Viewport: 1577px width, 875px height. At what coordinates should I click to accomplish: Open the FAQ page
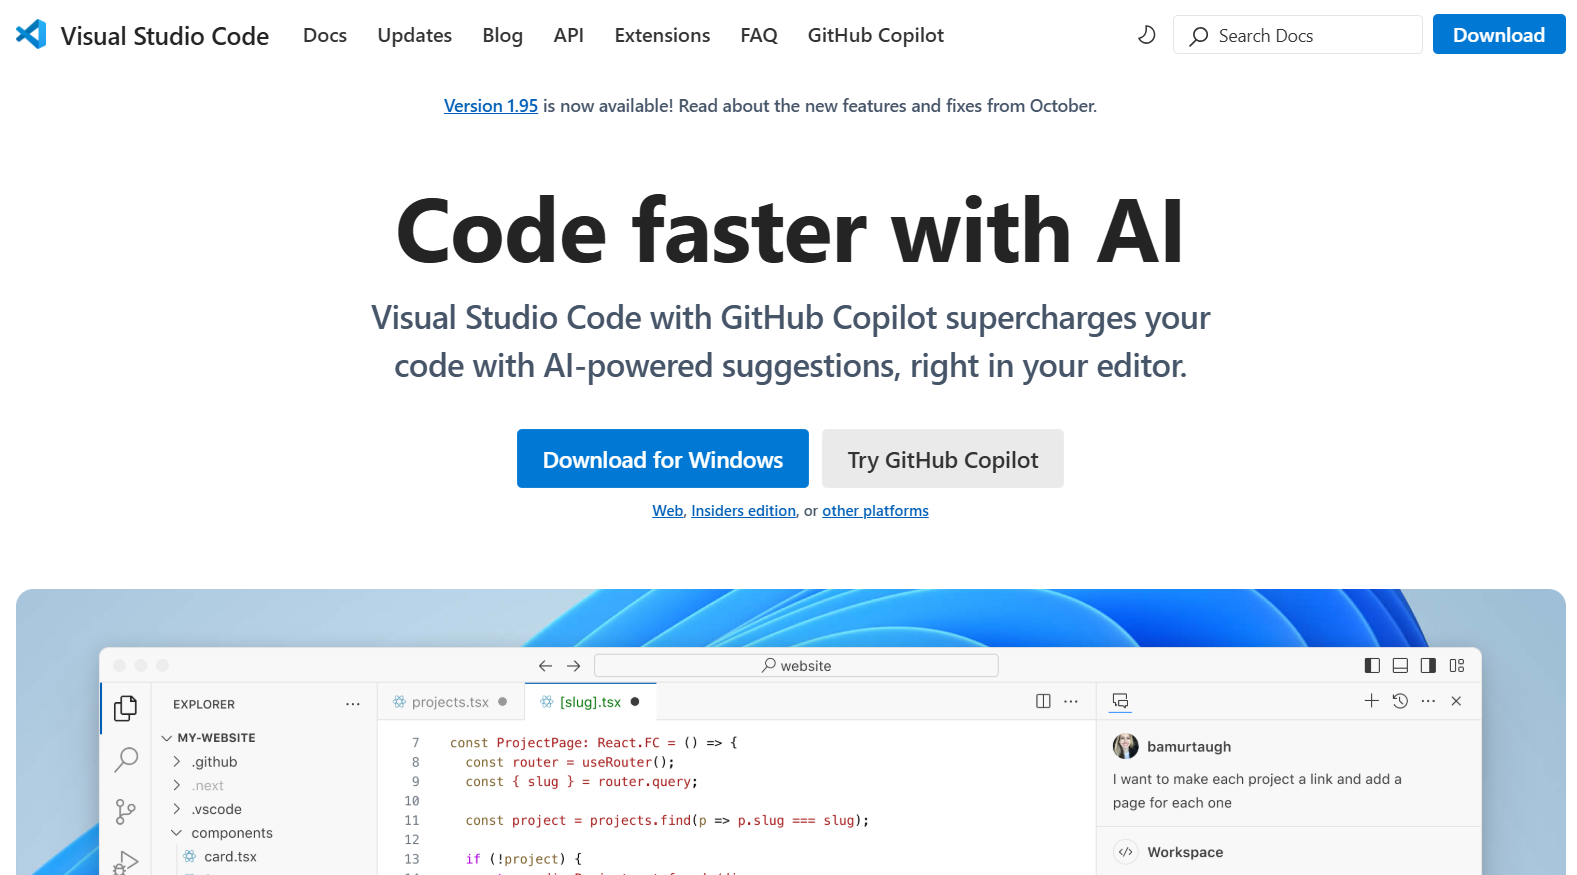click(x=758, y=35)
